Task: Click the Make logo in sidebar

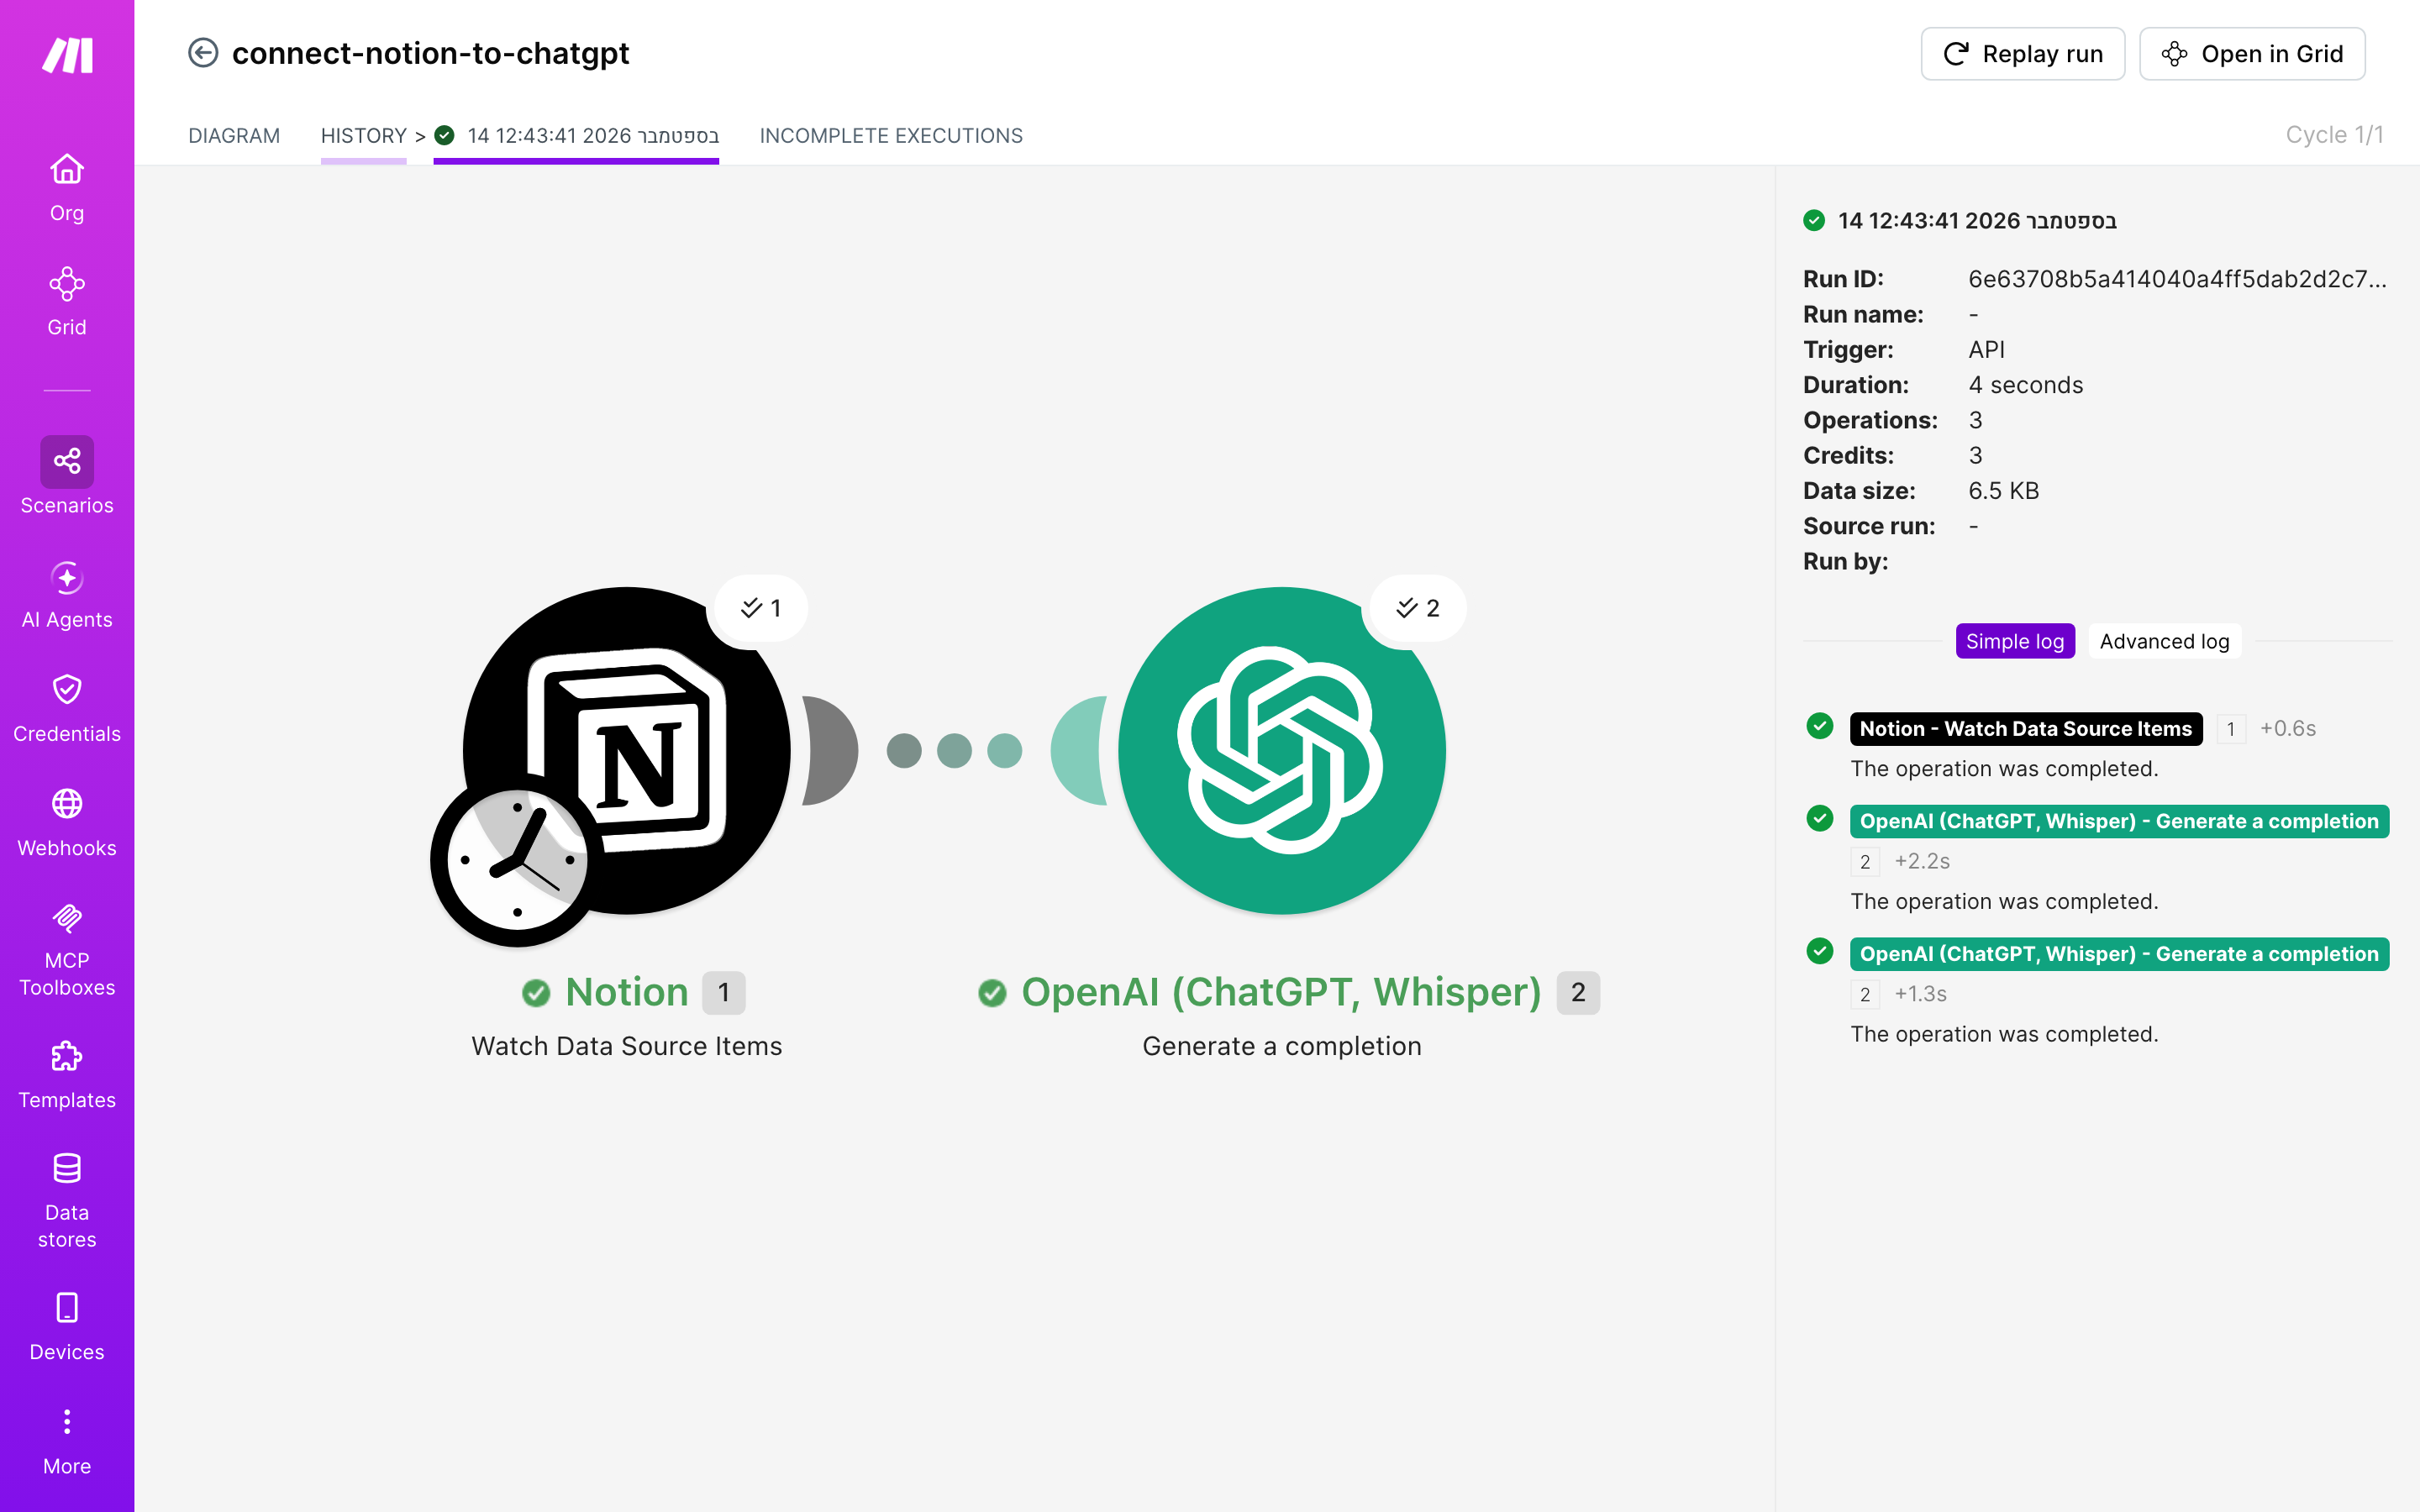Action: pos(67,55)
